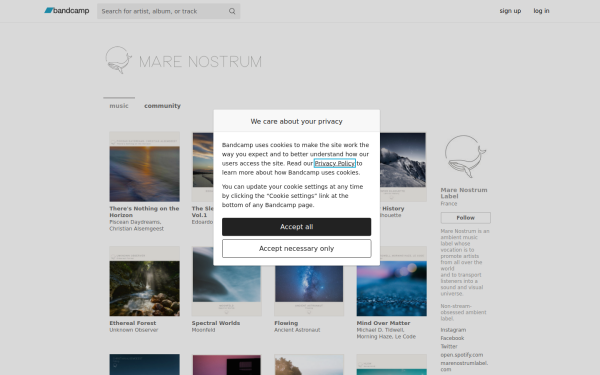Click the Bandcamp logo

[x=67, y=11]
